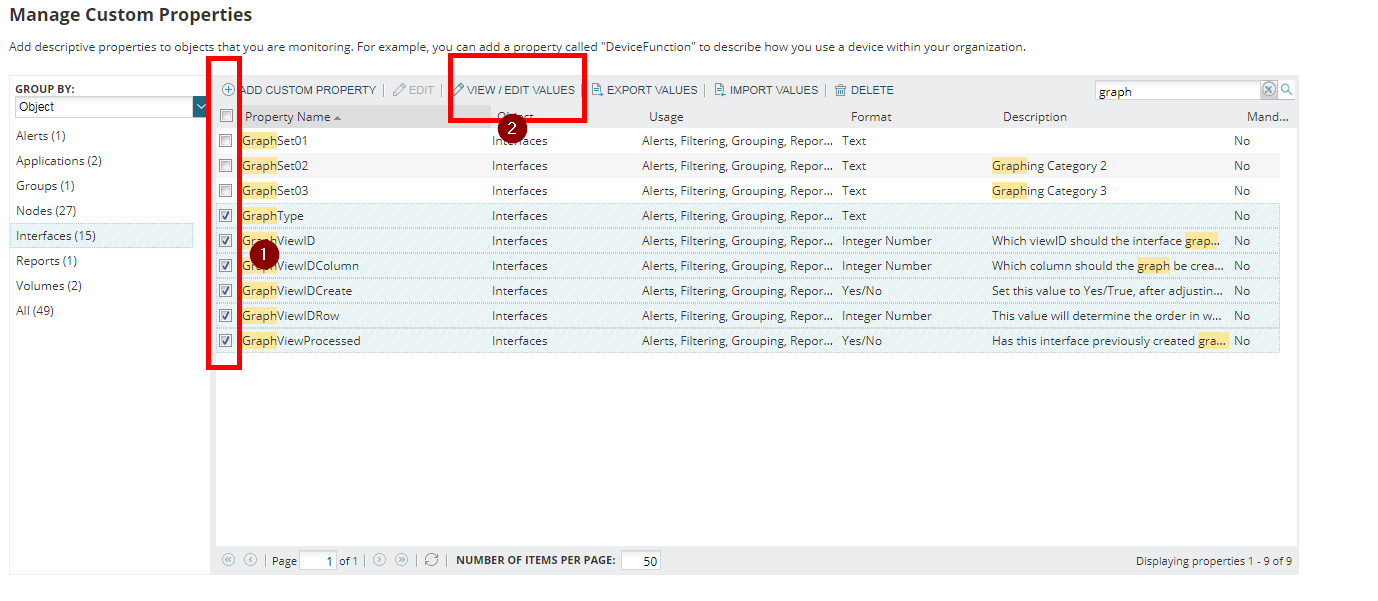Select the Nodes (27) group
The image size is (1378, 601).
click(46, 211)
